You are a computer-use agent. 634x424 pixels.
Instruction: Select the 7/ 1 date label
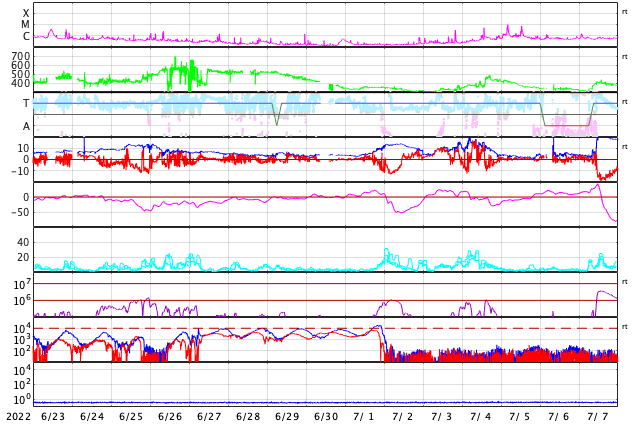click(364, 417)
